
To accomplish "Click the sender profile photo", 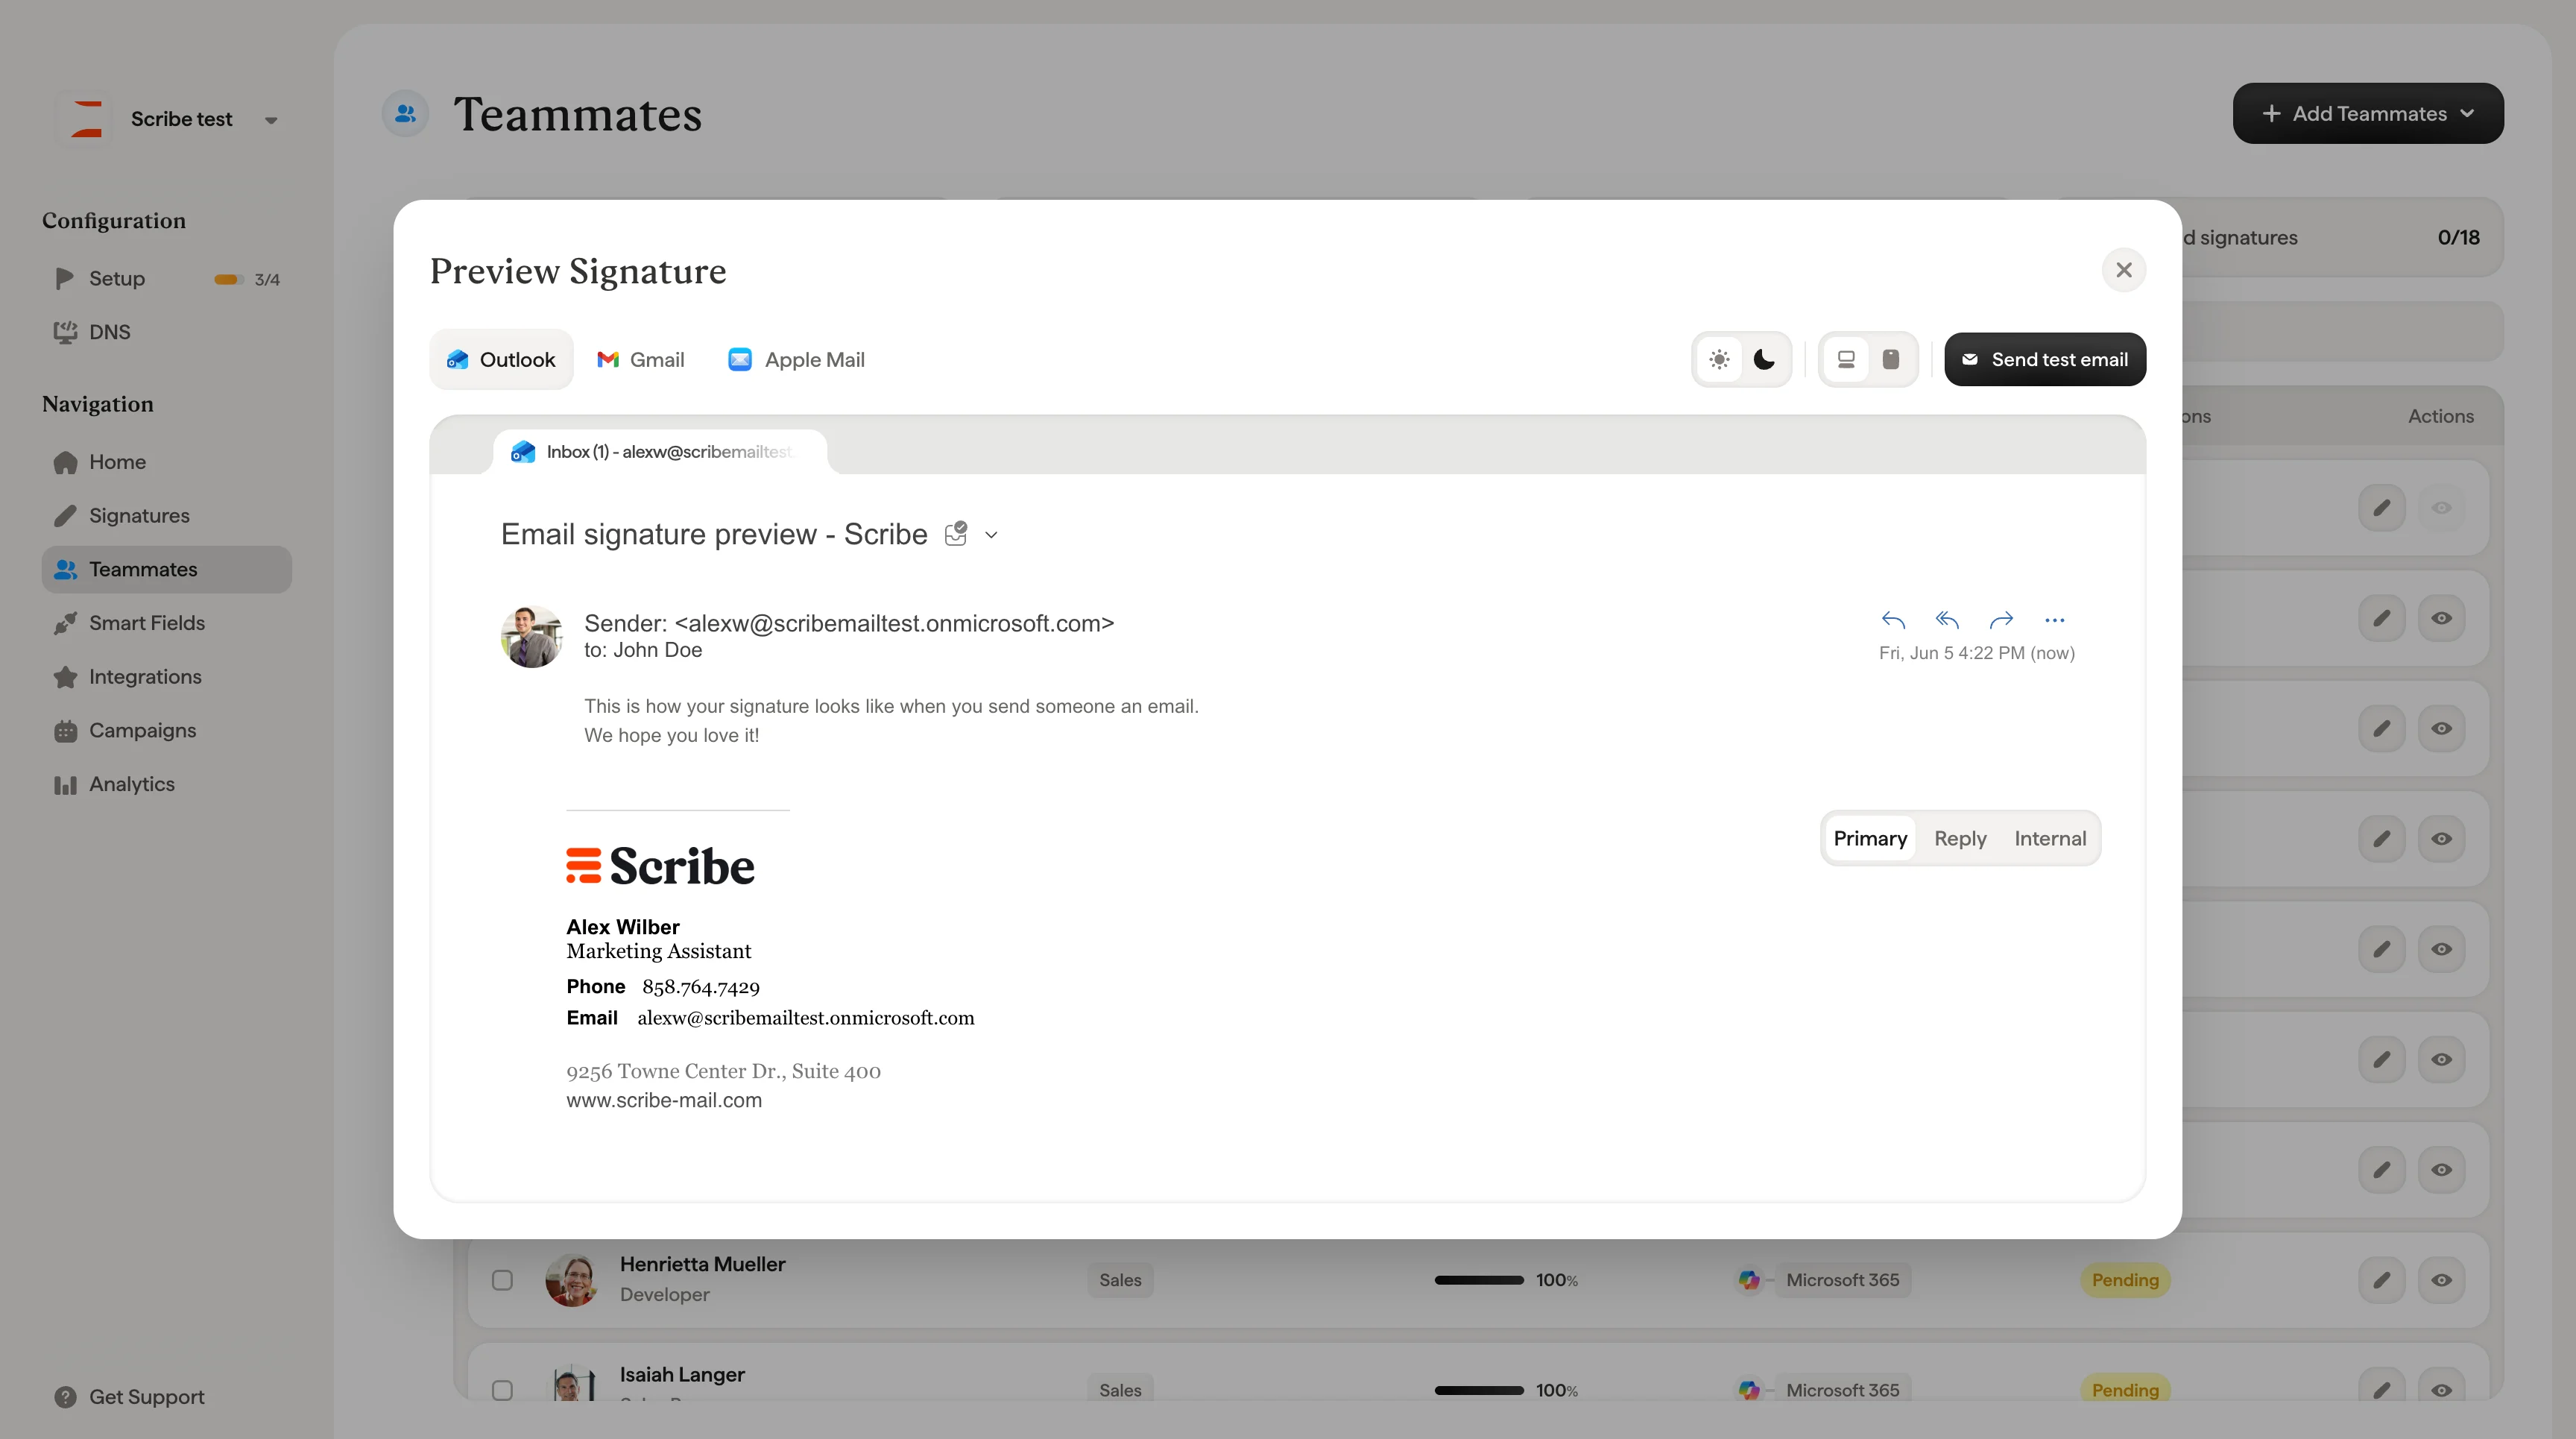I will [531, 636].
